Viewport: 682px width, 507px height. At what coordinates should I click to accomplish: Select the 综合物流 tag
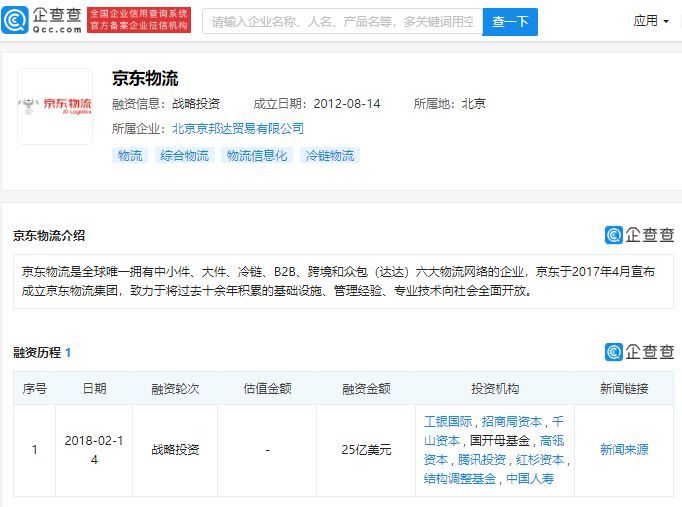[184, 156]
